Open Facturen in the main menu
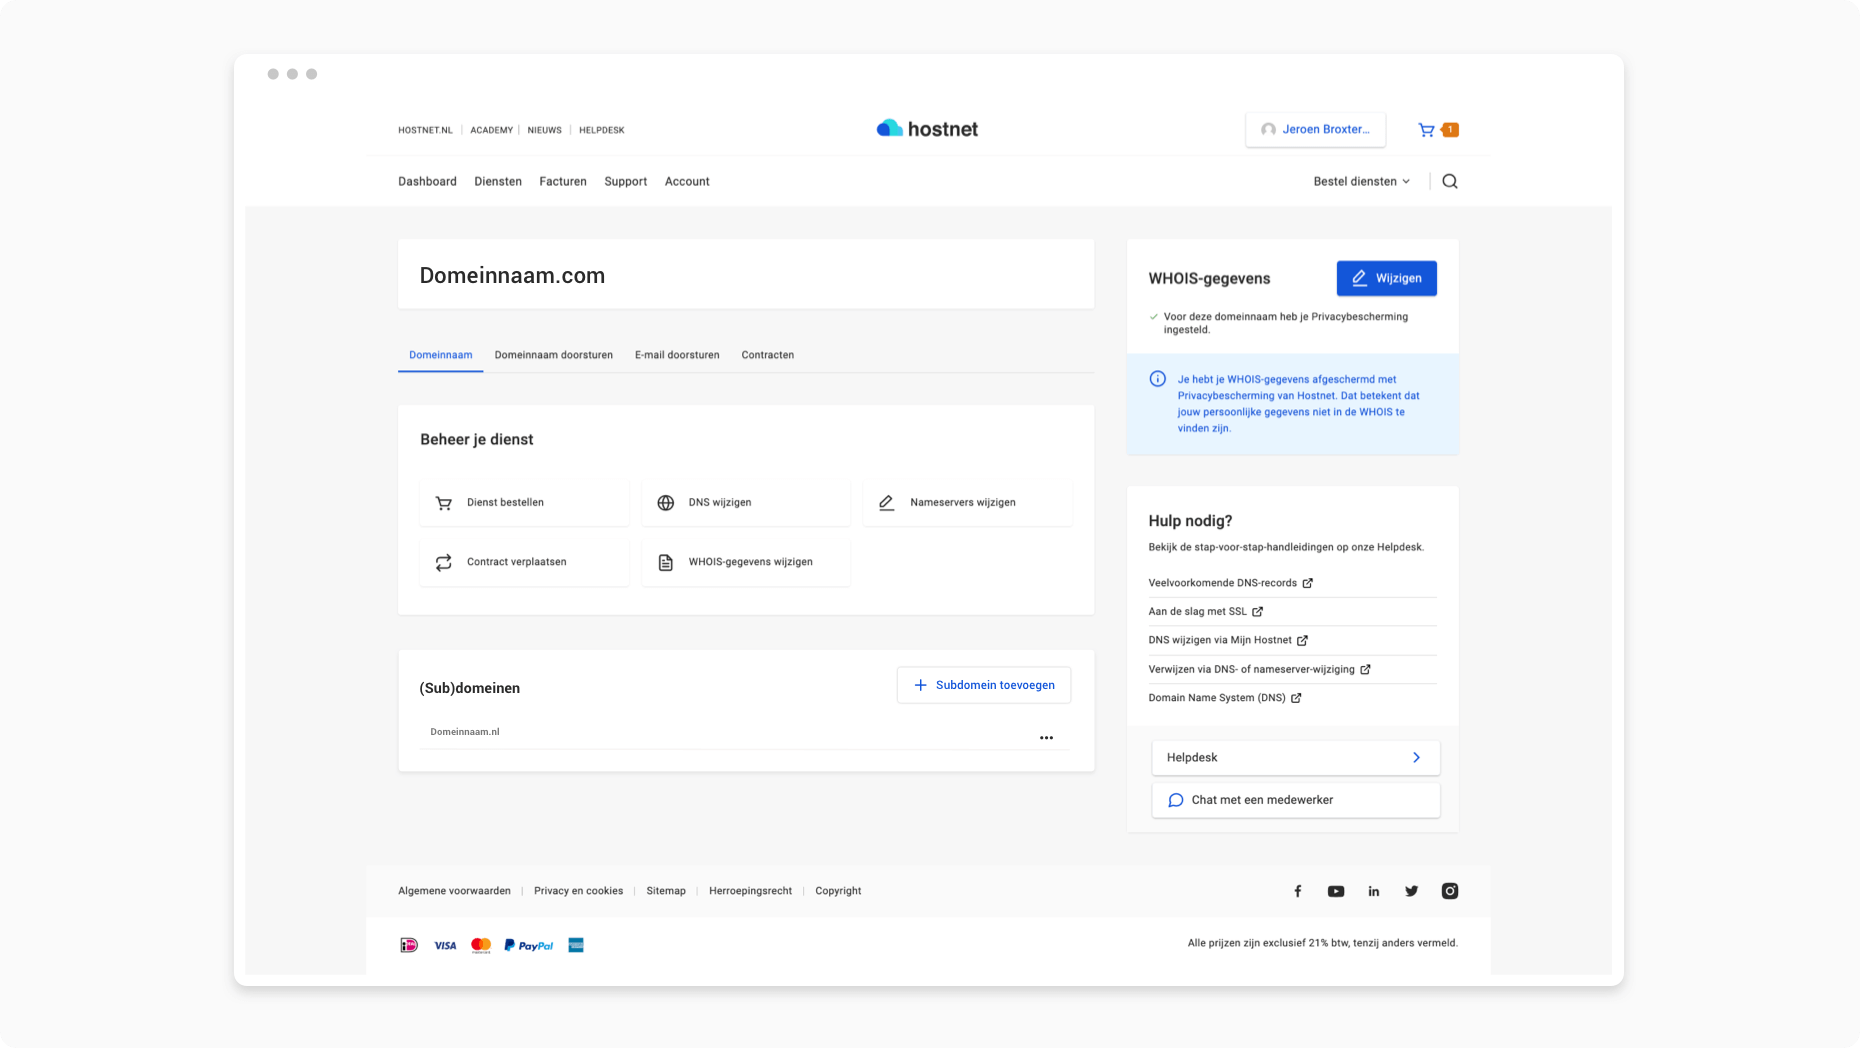The height and width of the screenshot is (1048, 1860). click(x=563, y=181)
